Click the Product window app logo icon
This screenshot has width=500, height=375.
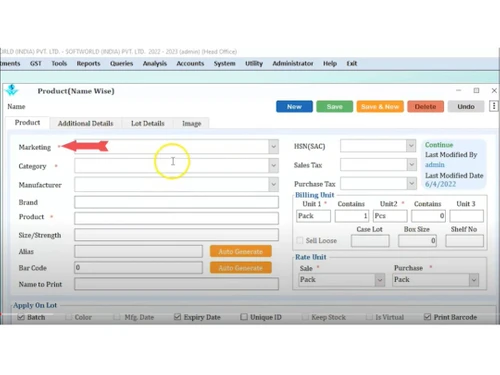12,90
